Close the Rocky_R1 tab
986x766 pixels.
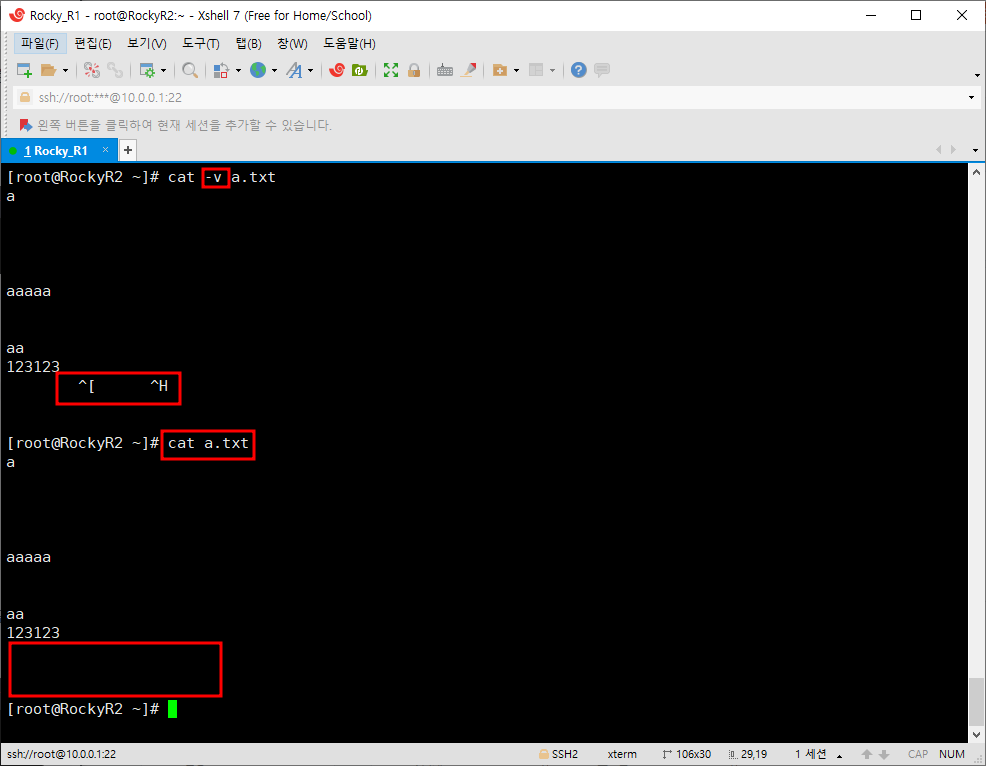106,150
